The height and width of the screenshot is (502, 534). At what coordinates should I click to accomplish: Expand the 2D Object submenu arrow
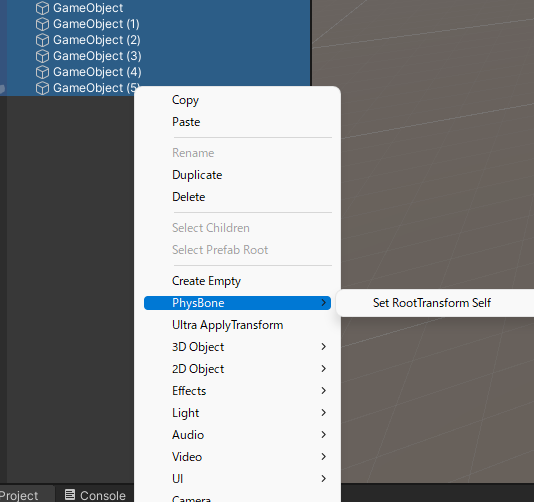pyautogui.click(x=324, y=368)
